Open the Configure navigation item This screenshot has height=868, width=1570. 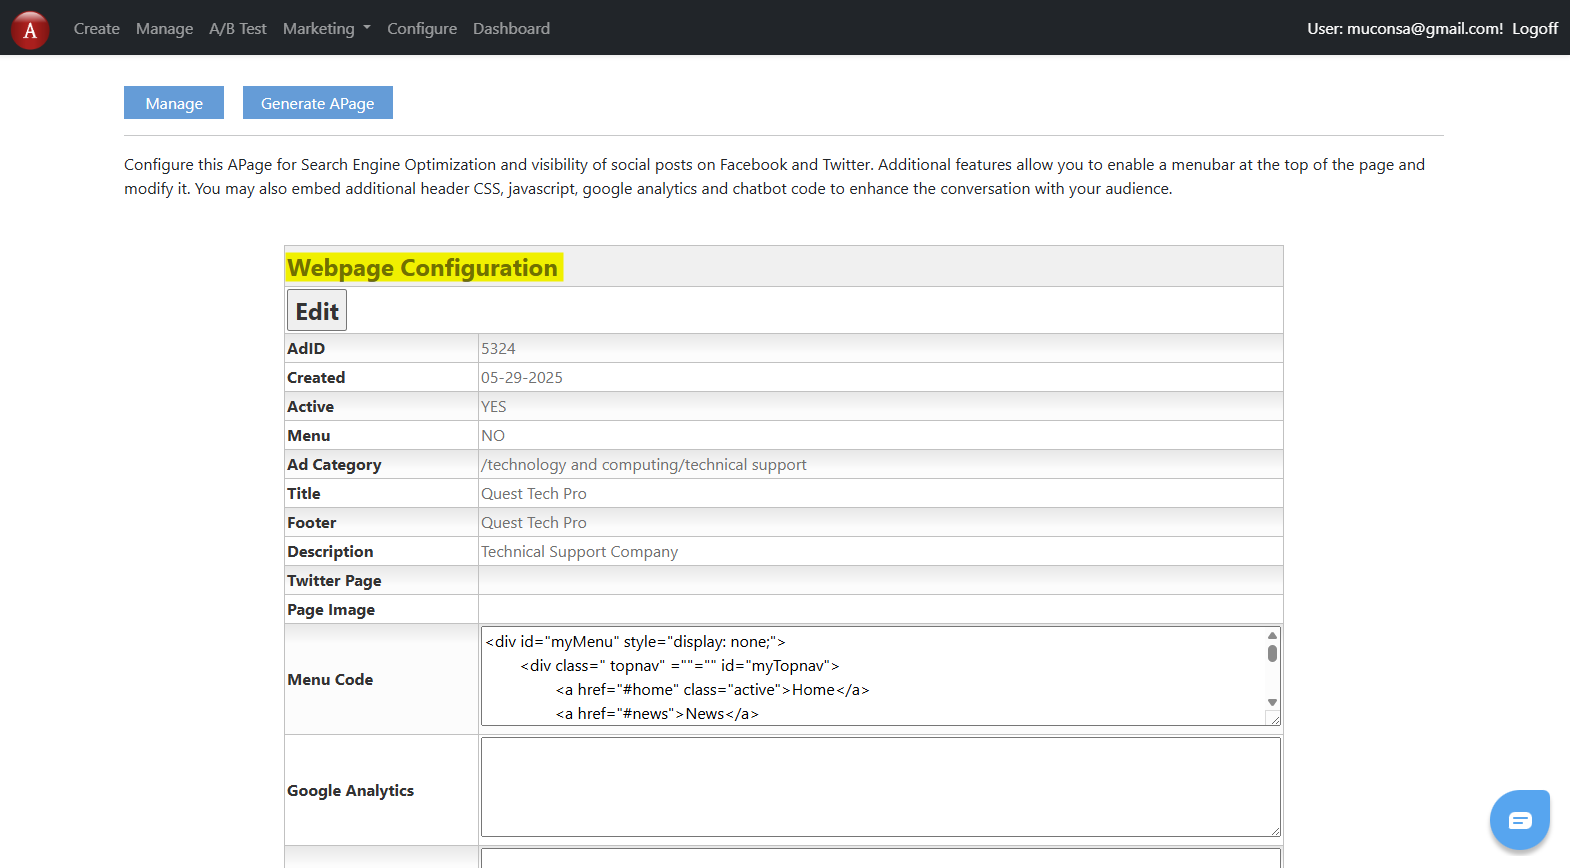pyautogui.click(x=422, y=29)
